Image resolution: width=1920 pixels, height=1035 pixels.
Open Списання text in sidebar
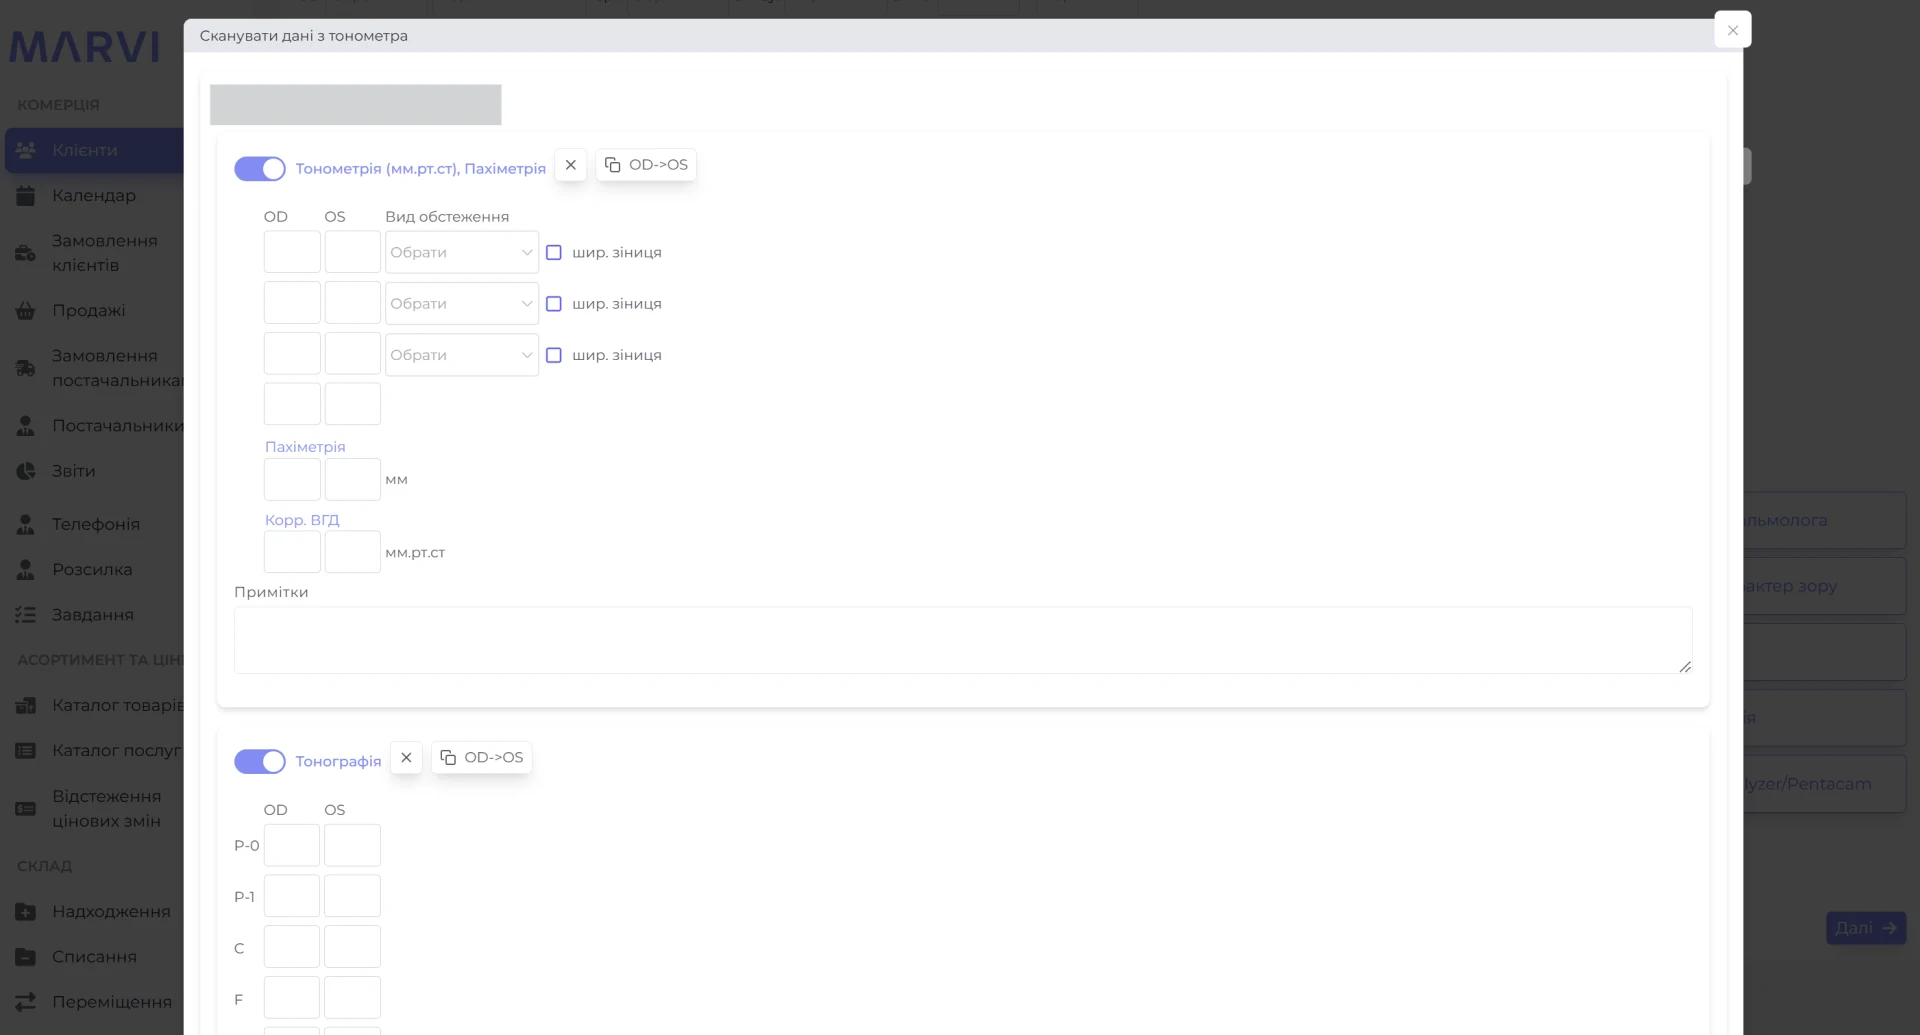point(94,957)
